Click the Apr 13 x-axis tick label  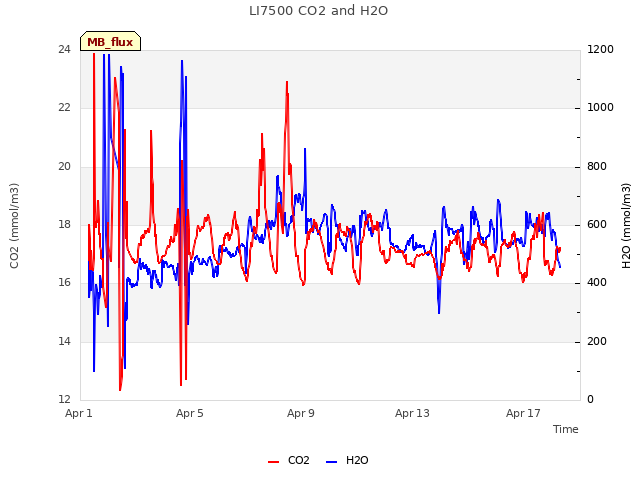[x=412, y=413]
